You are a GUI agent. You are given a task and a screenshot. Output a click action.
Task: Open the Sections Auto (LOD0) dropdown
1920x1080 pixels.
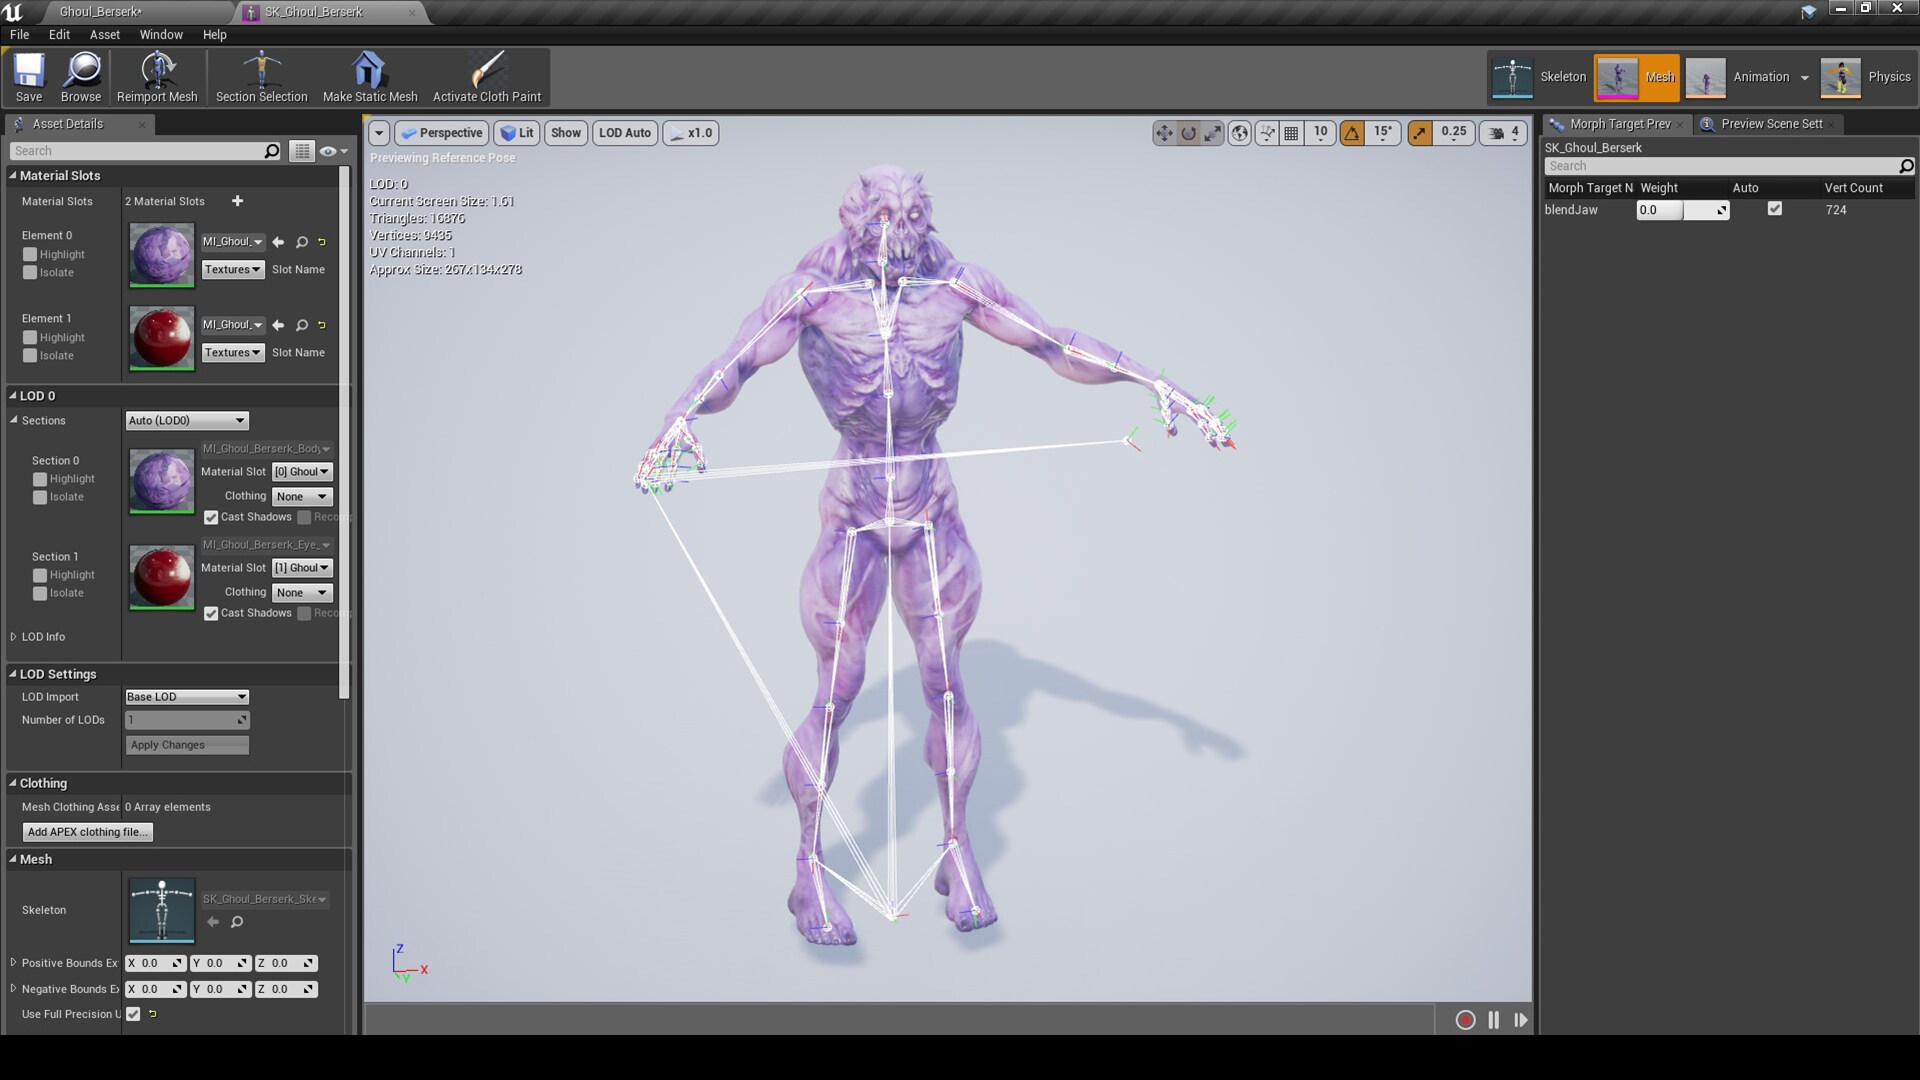pos(186,420)
